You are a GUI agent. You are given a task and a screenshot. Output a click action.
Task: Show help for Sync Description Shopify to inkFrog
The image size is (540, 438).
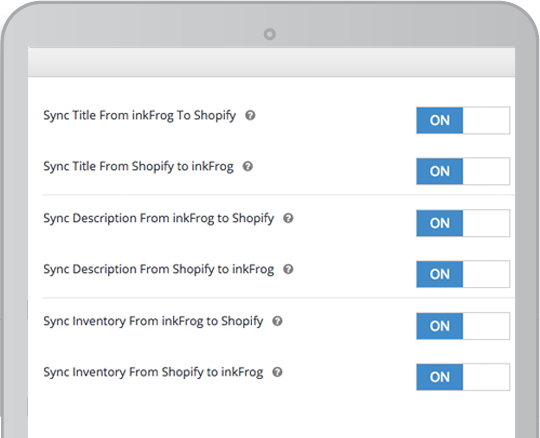[x=288, y=269]
